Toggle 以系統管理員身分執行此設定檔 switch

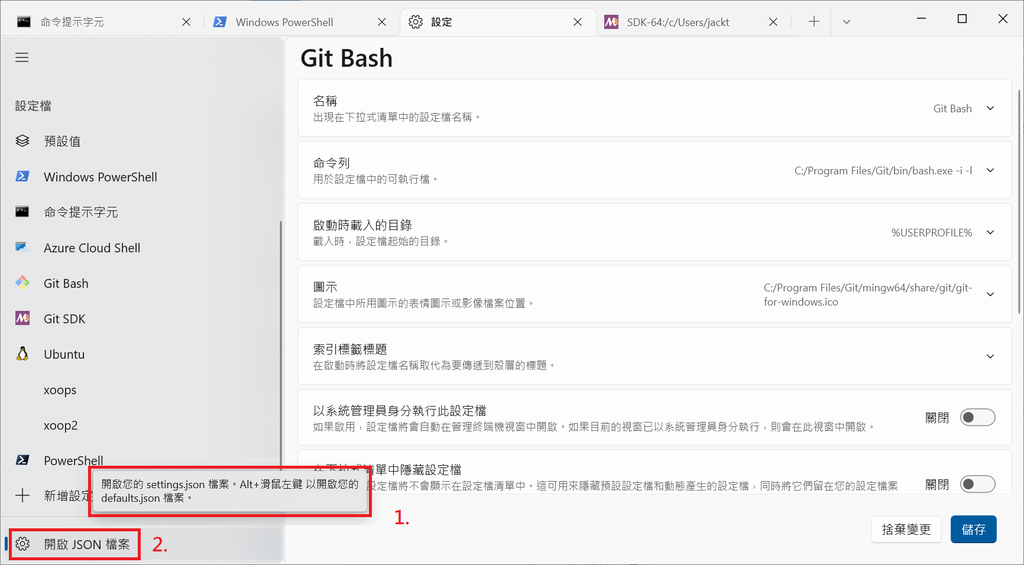[978, 417]
